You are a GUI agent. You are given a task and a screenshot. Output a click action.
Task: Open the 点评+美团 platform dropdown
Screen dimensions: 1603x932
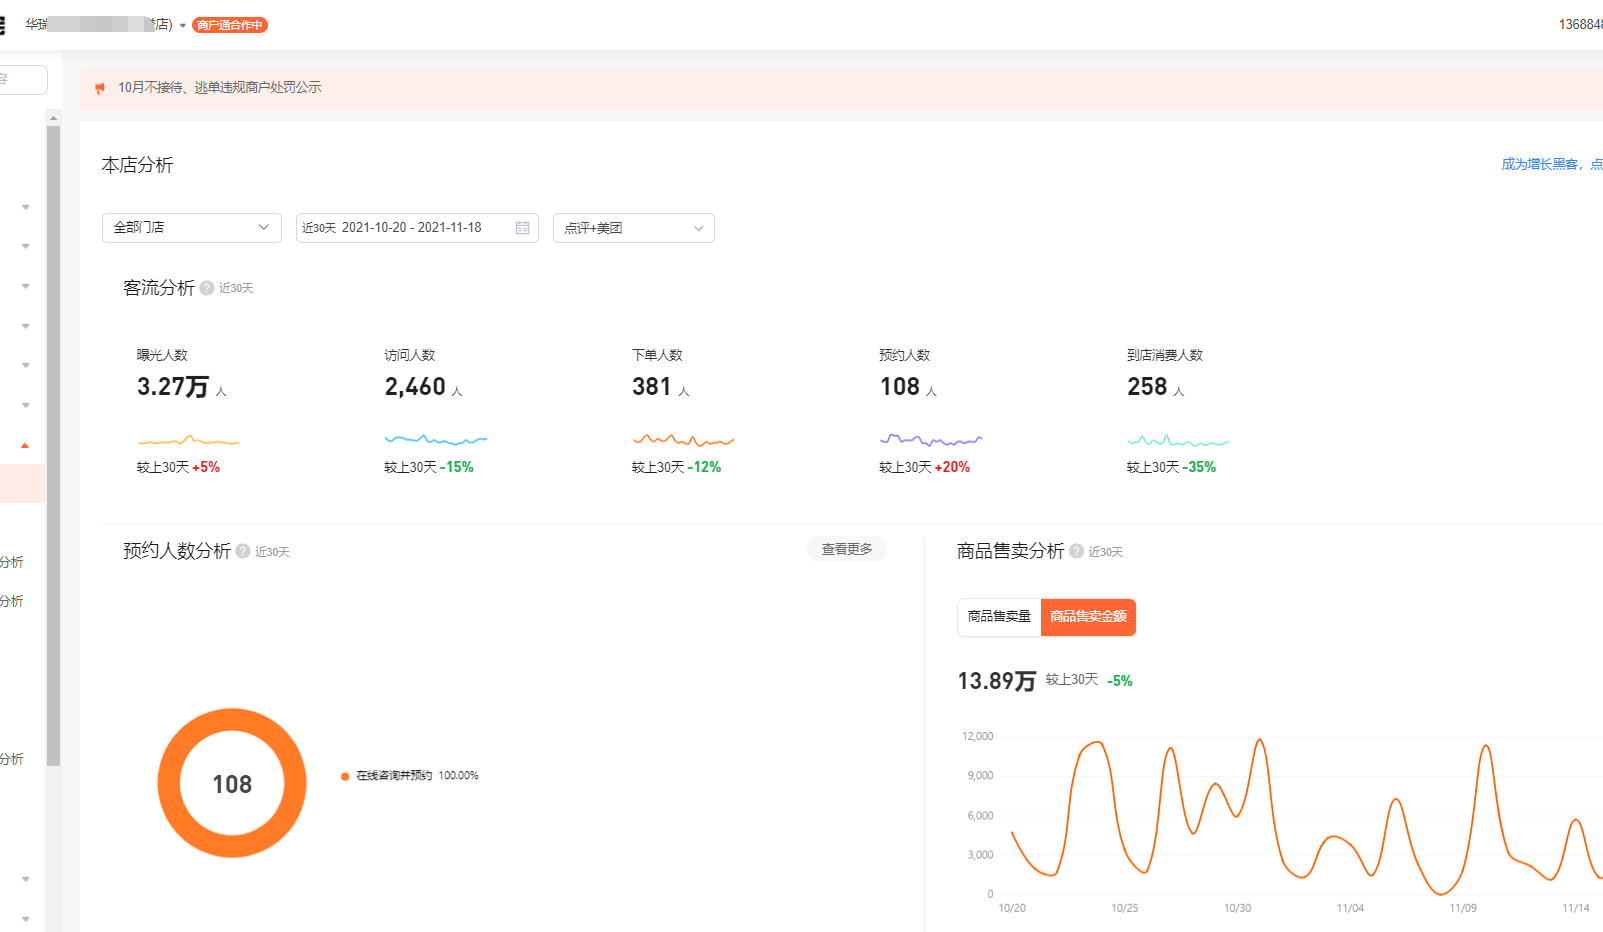click(x=634, y=228)
